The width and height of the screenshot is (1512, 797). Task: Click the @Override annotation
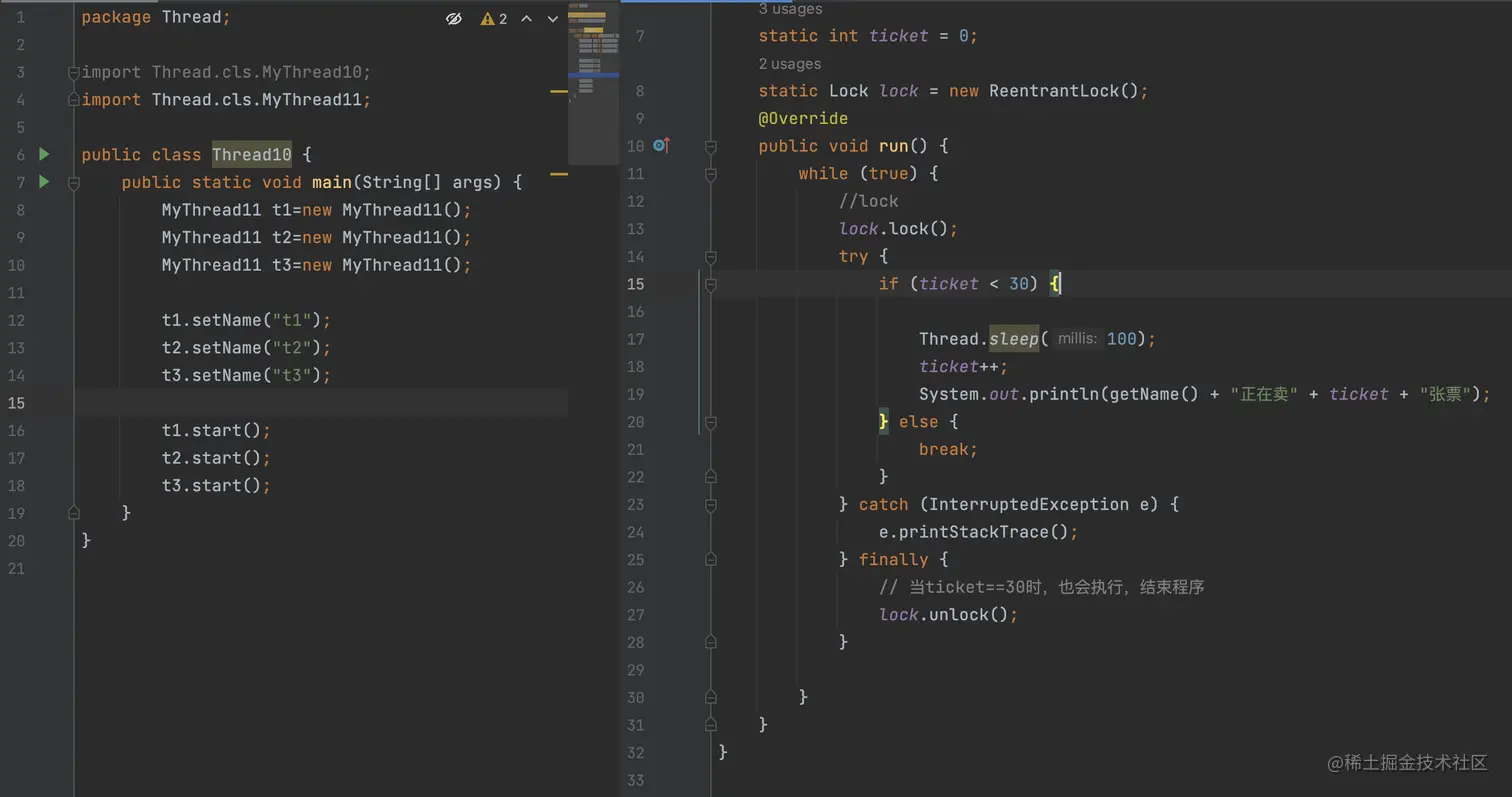tap(803, 118)
